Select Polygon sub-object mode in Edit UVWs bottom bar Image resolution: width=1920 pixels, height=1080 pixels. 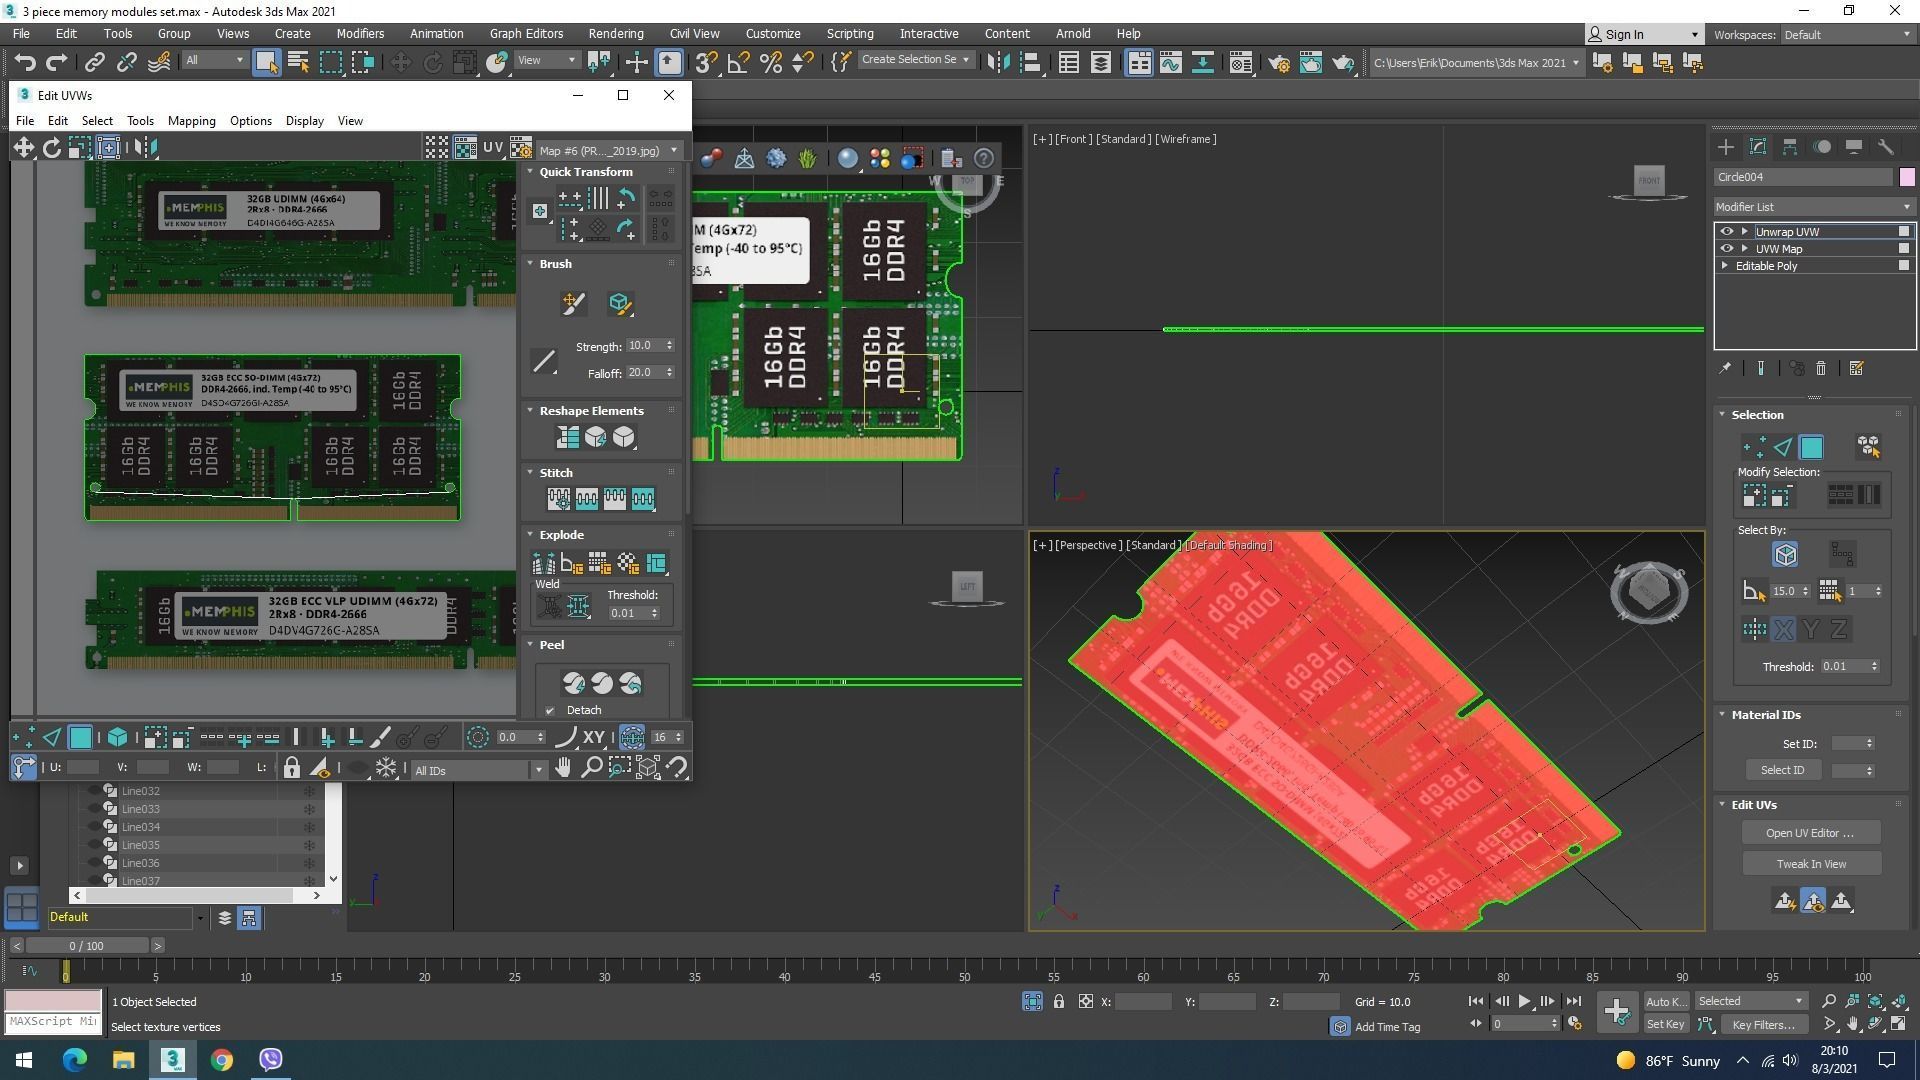[80, 738]
